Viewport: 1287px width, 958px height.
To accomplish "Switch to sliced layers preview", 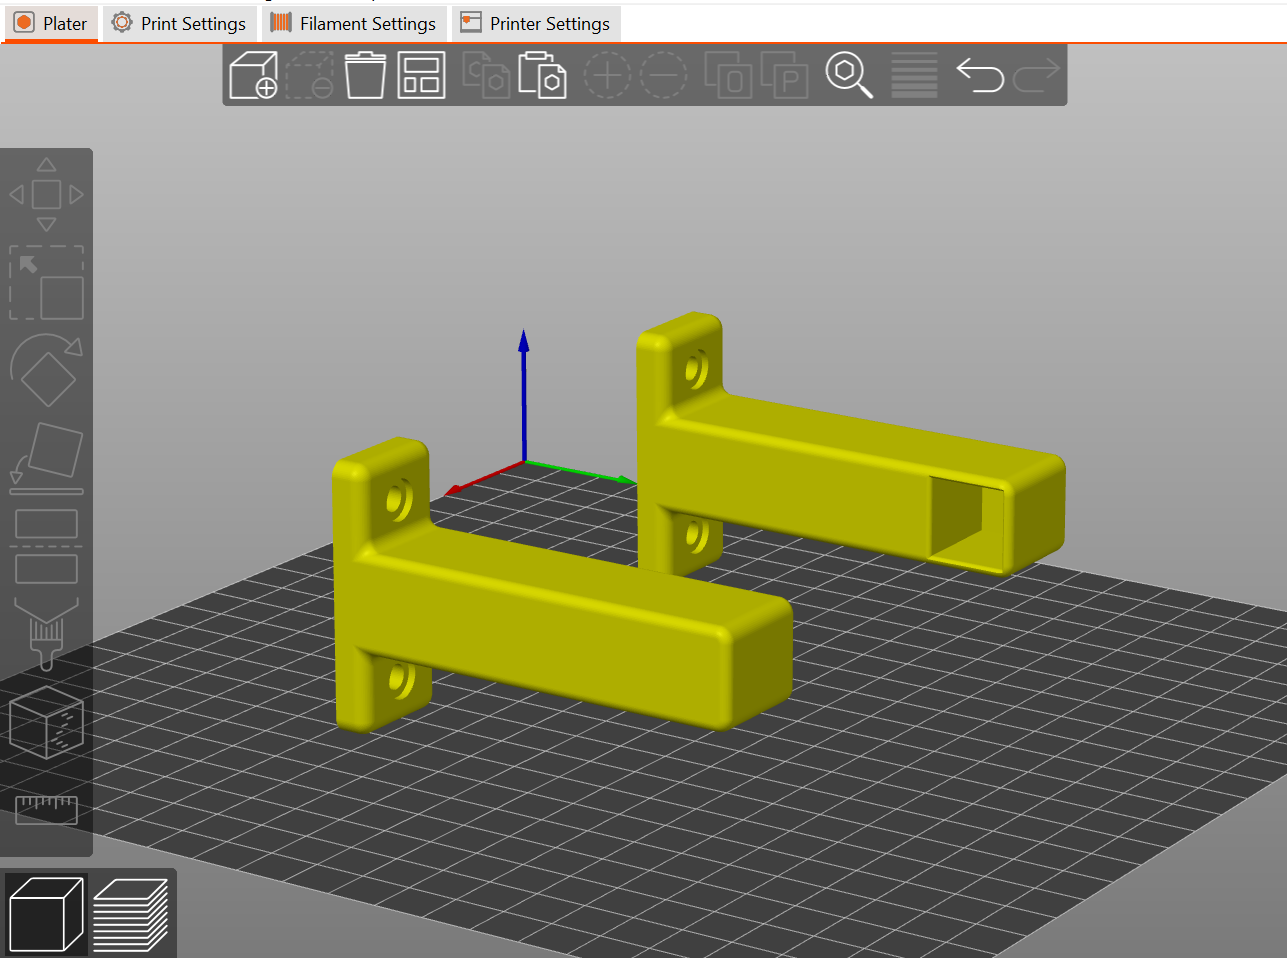I will tap(130, 914).
